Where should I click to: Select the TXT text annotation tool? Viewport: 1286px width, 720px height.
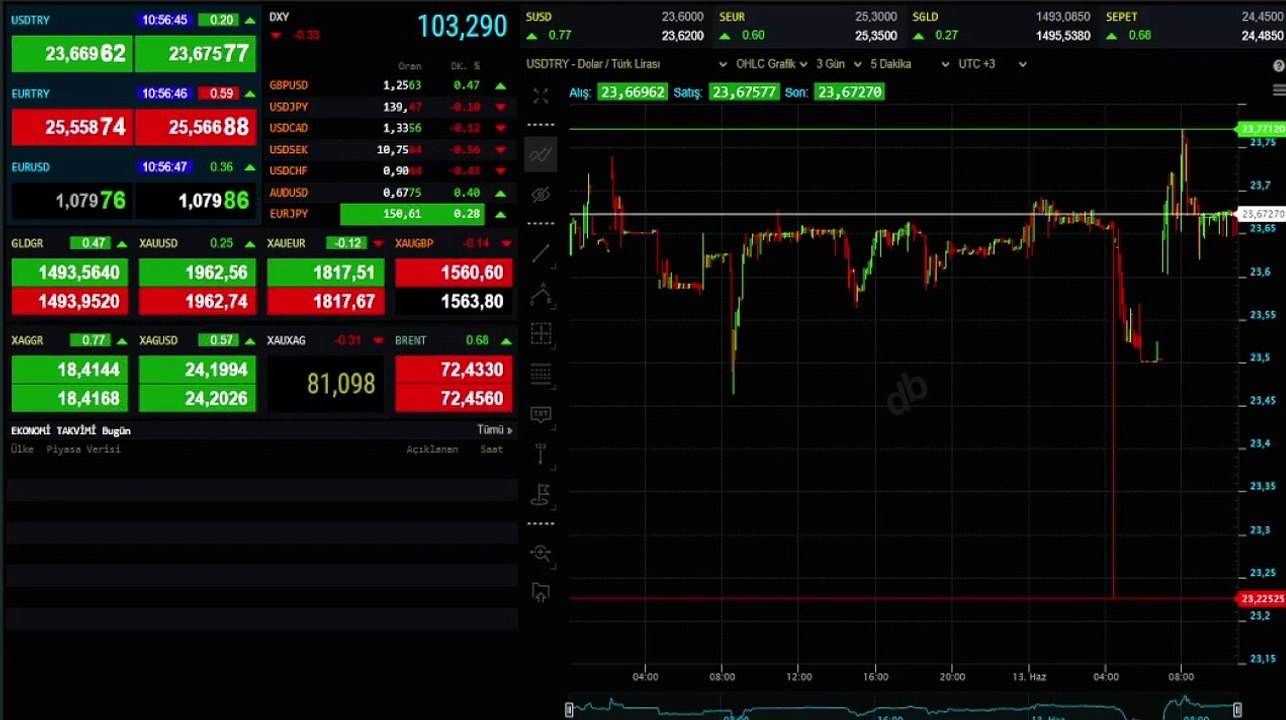coord(541,414)
